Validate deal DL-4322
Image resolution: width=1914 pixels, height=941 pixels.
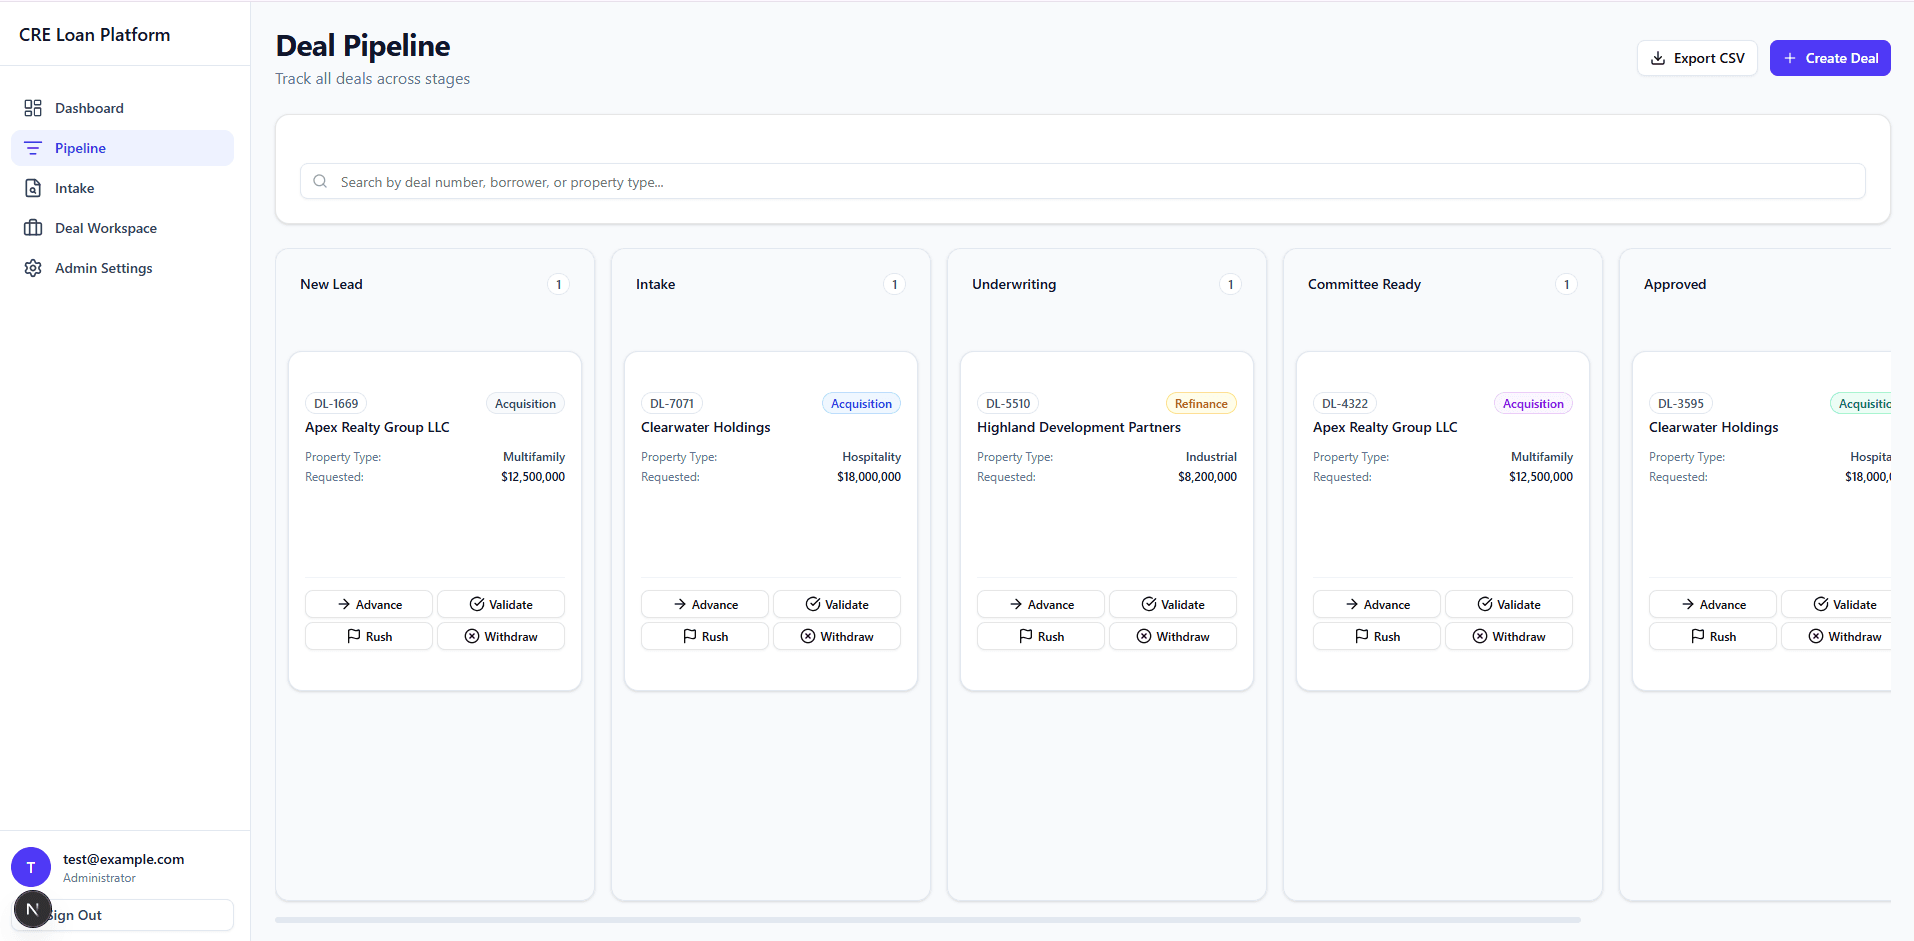click(x=1509, y=604)
